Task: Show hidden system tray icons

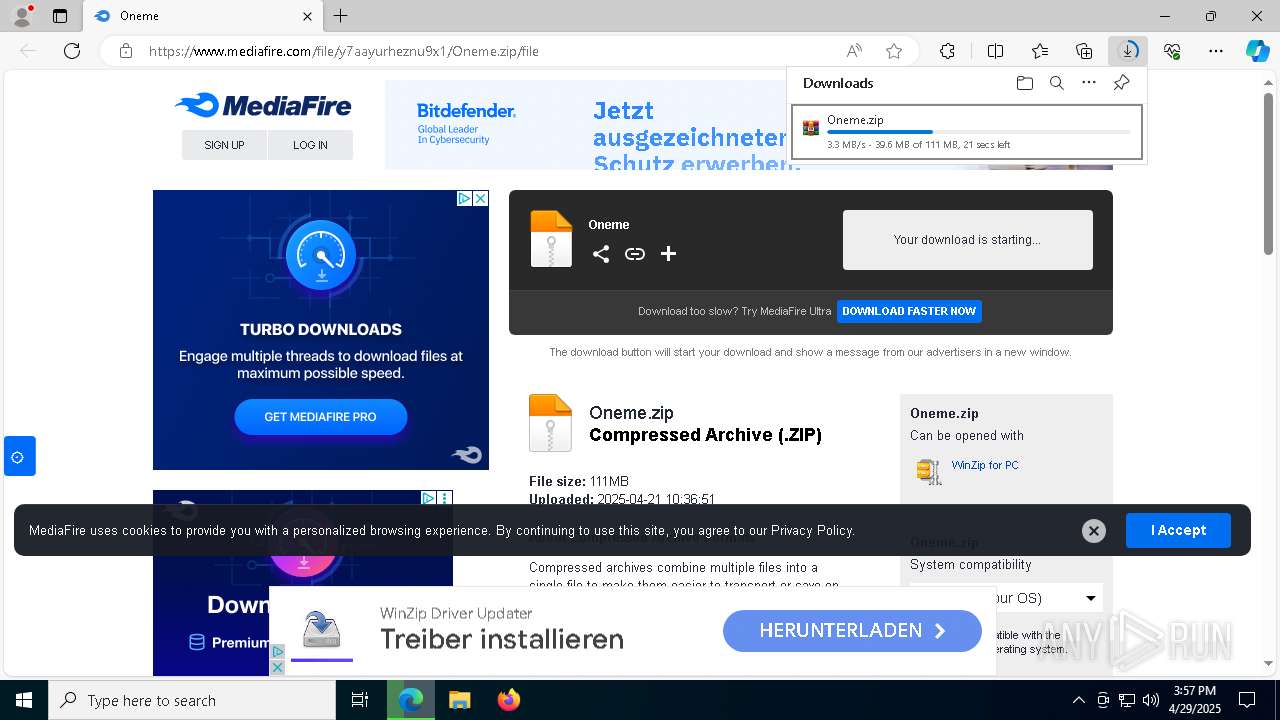Action: coord(1078,700)
